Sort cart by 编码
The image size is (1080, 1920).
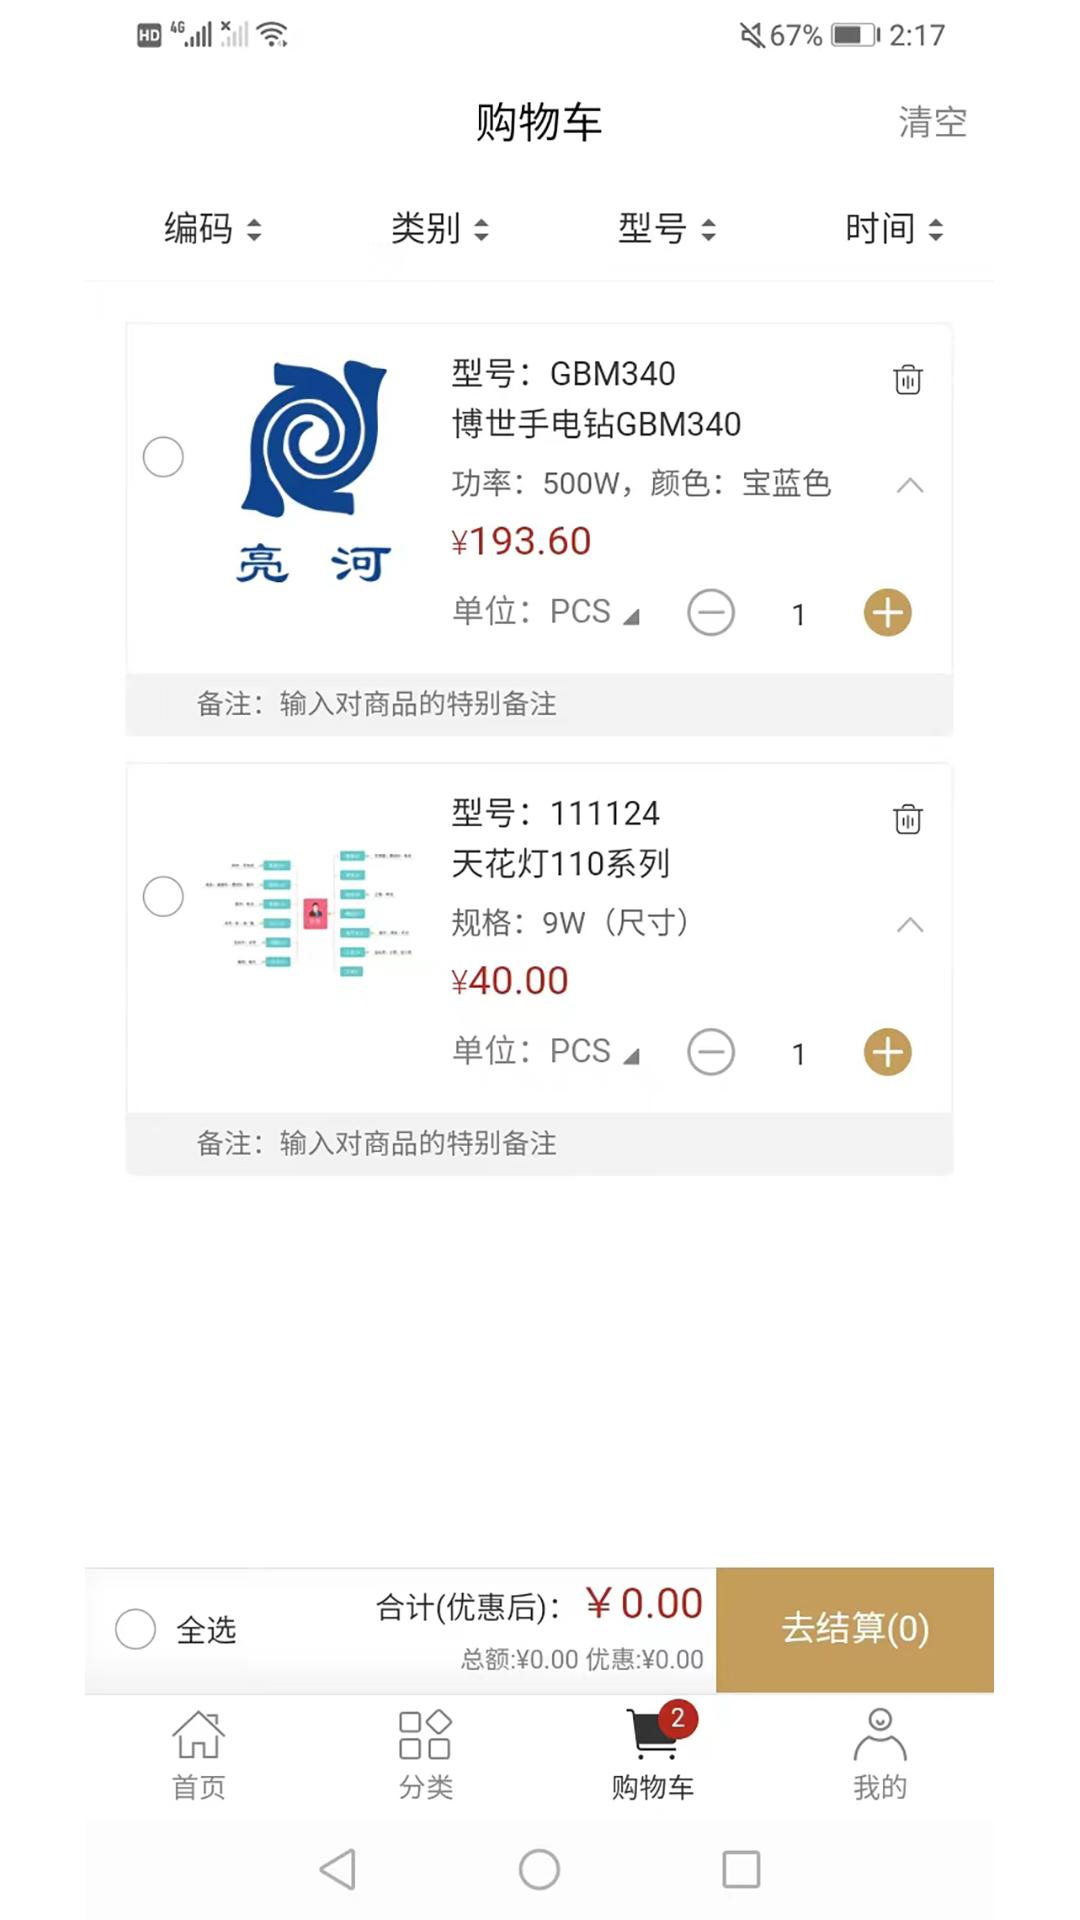click(x=212, y=229)
